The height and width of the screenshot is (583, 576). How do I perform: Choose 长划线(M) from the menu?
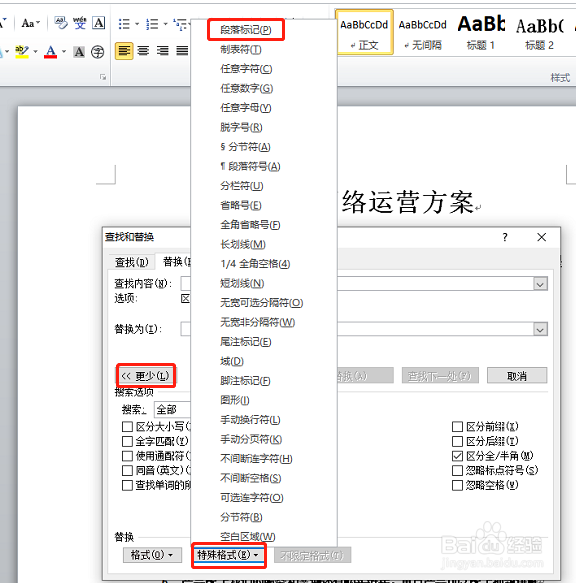pos(243,244)
